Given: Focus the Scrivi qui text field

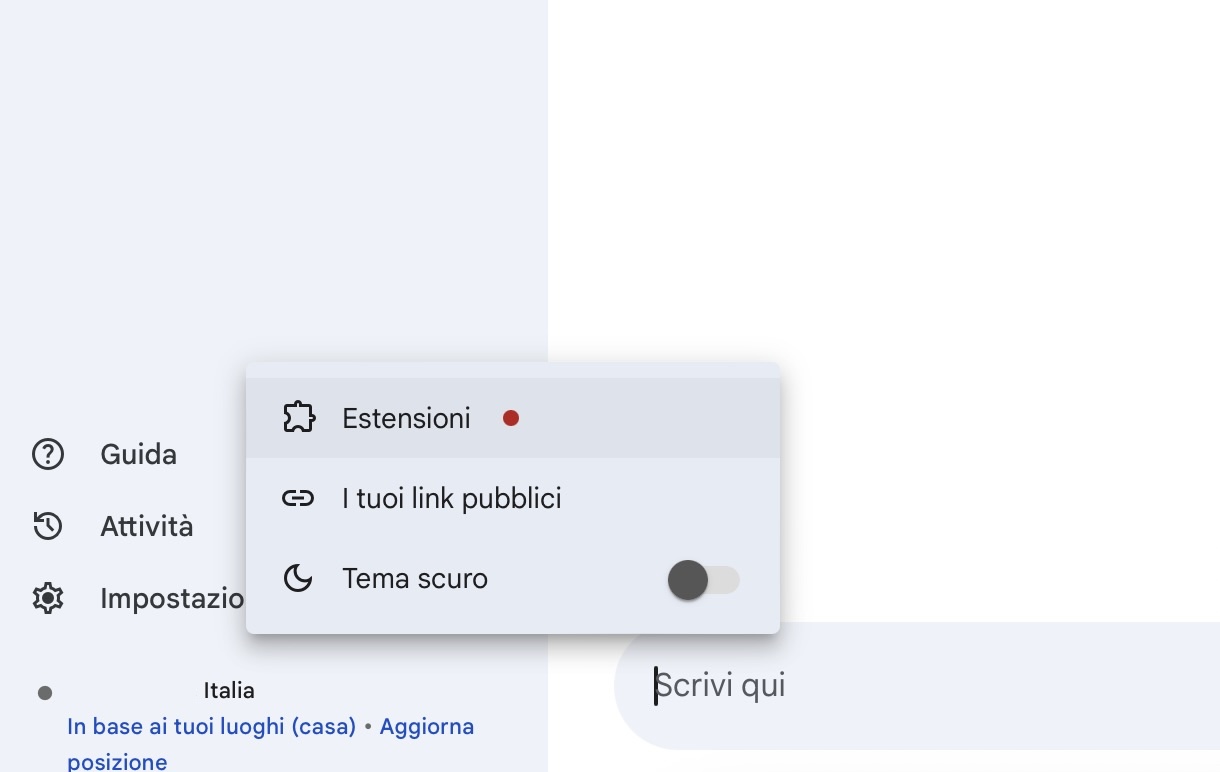Looking at the screenshot, I should (x=900, y=686).
